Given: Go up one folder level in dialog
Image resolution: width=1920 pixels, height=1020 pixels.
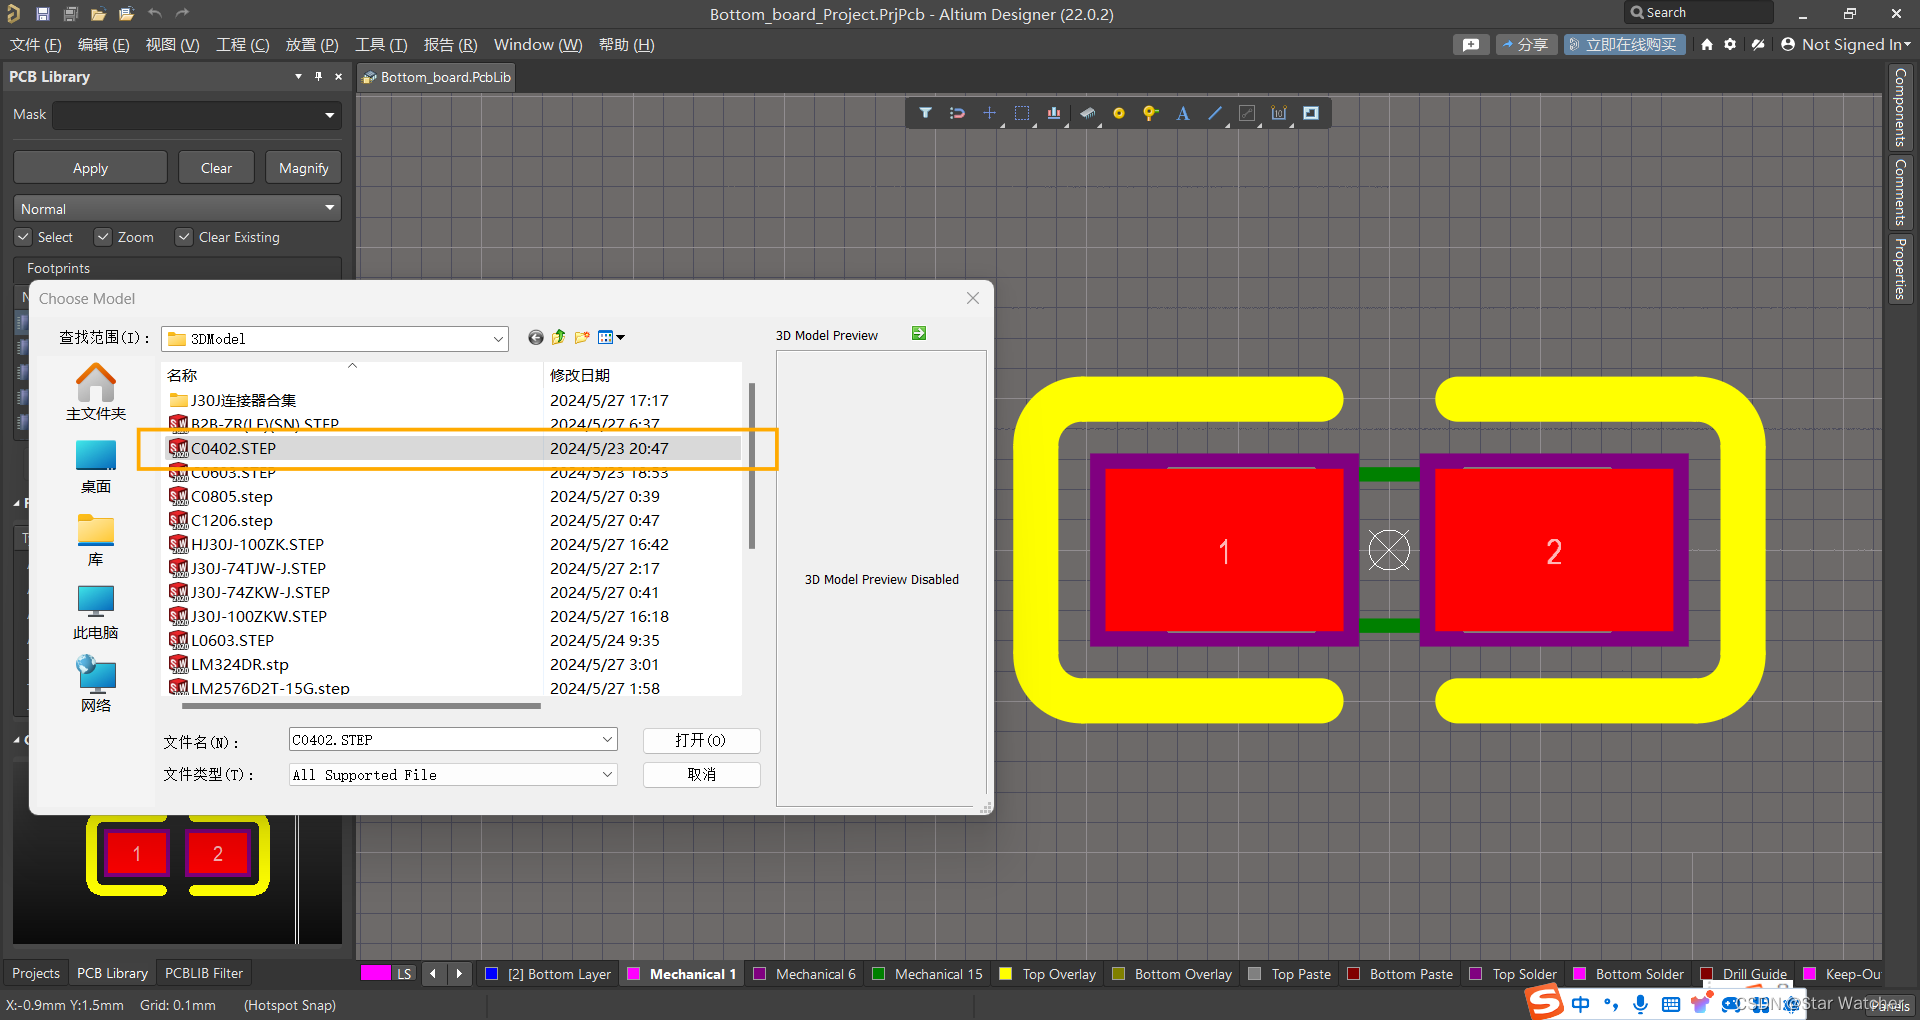Looking at the screenshot, I should 559,338.
